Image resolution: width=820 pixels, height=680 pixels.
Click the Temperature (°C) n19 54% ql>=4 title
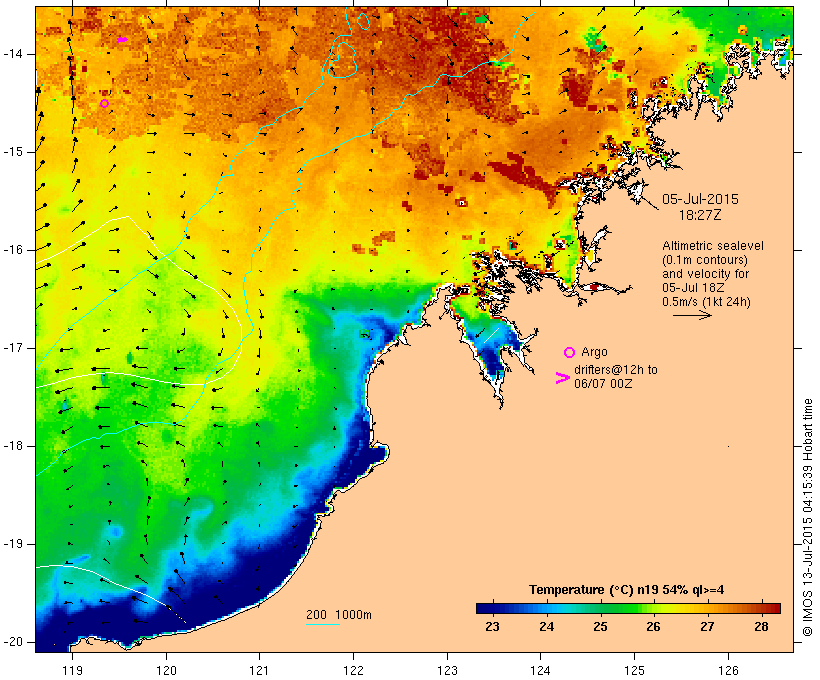pos(627,590)
